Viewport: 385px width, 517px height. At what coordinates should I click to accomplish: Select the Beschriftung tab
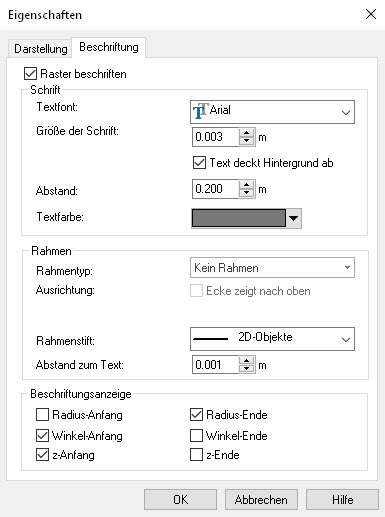109,47
